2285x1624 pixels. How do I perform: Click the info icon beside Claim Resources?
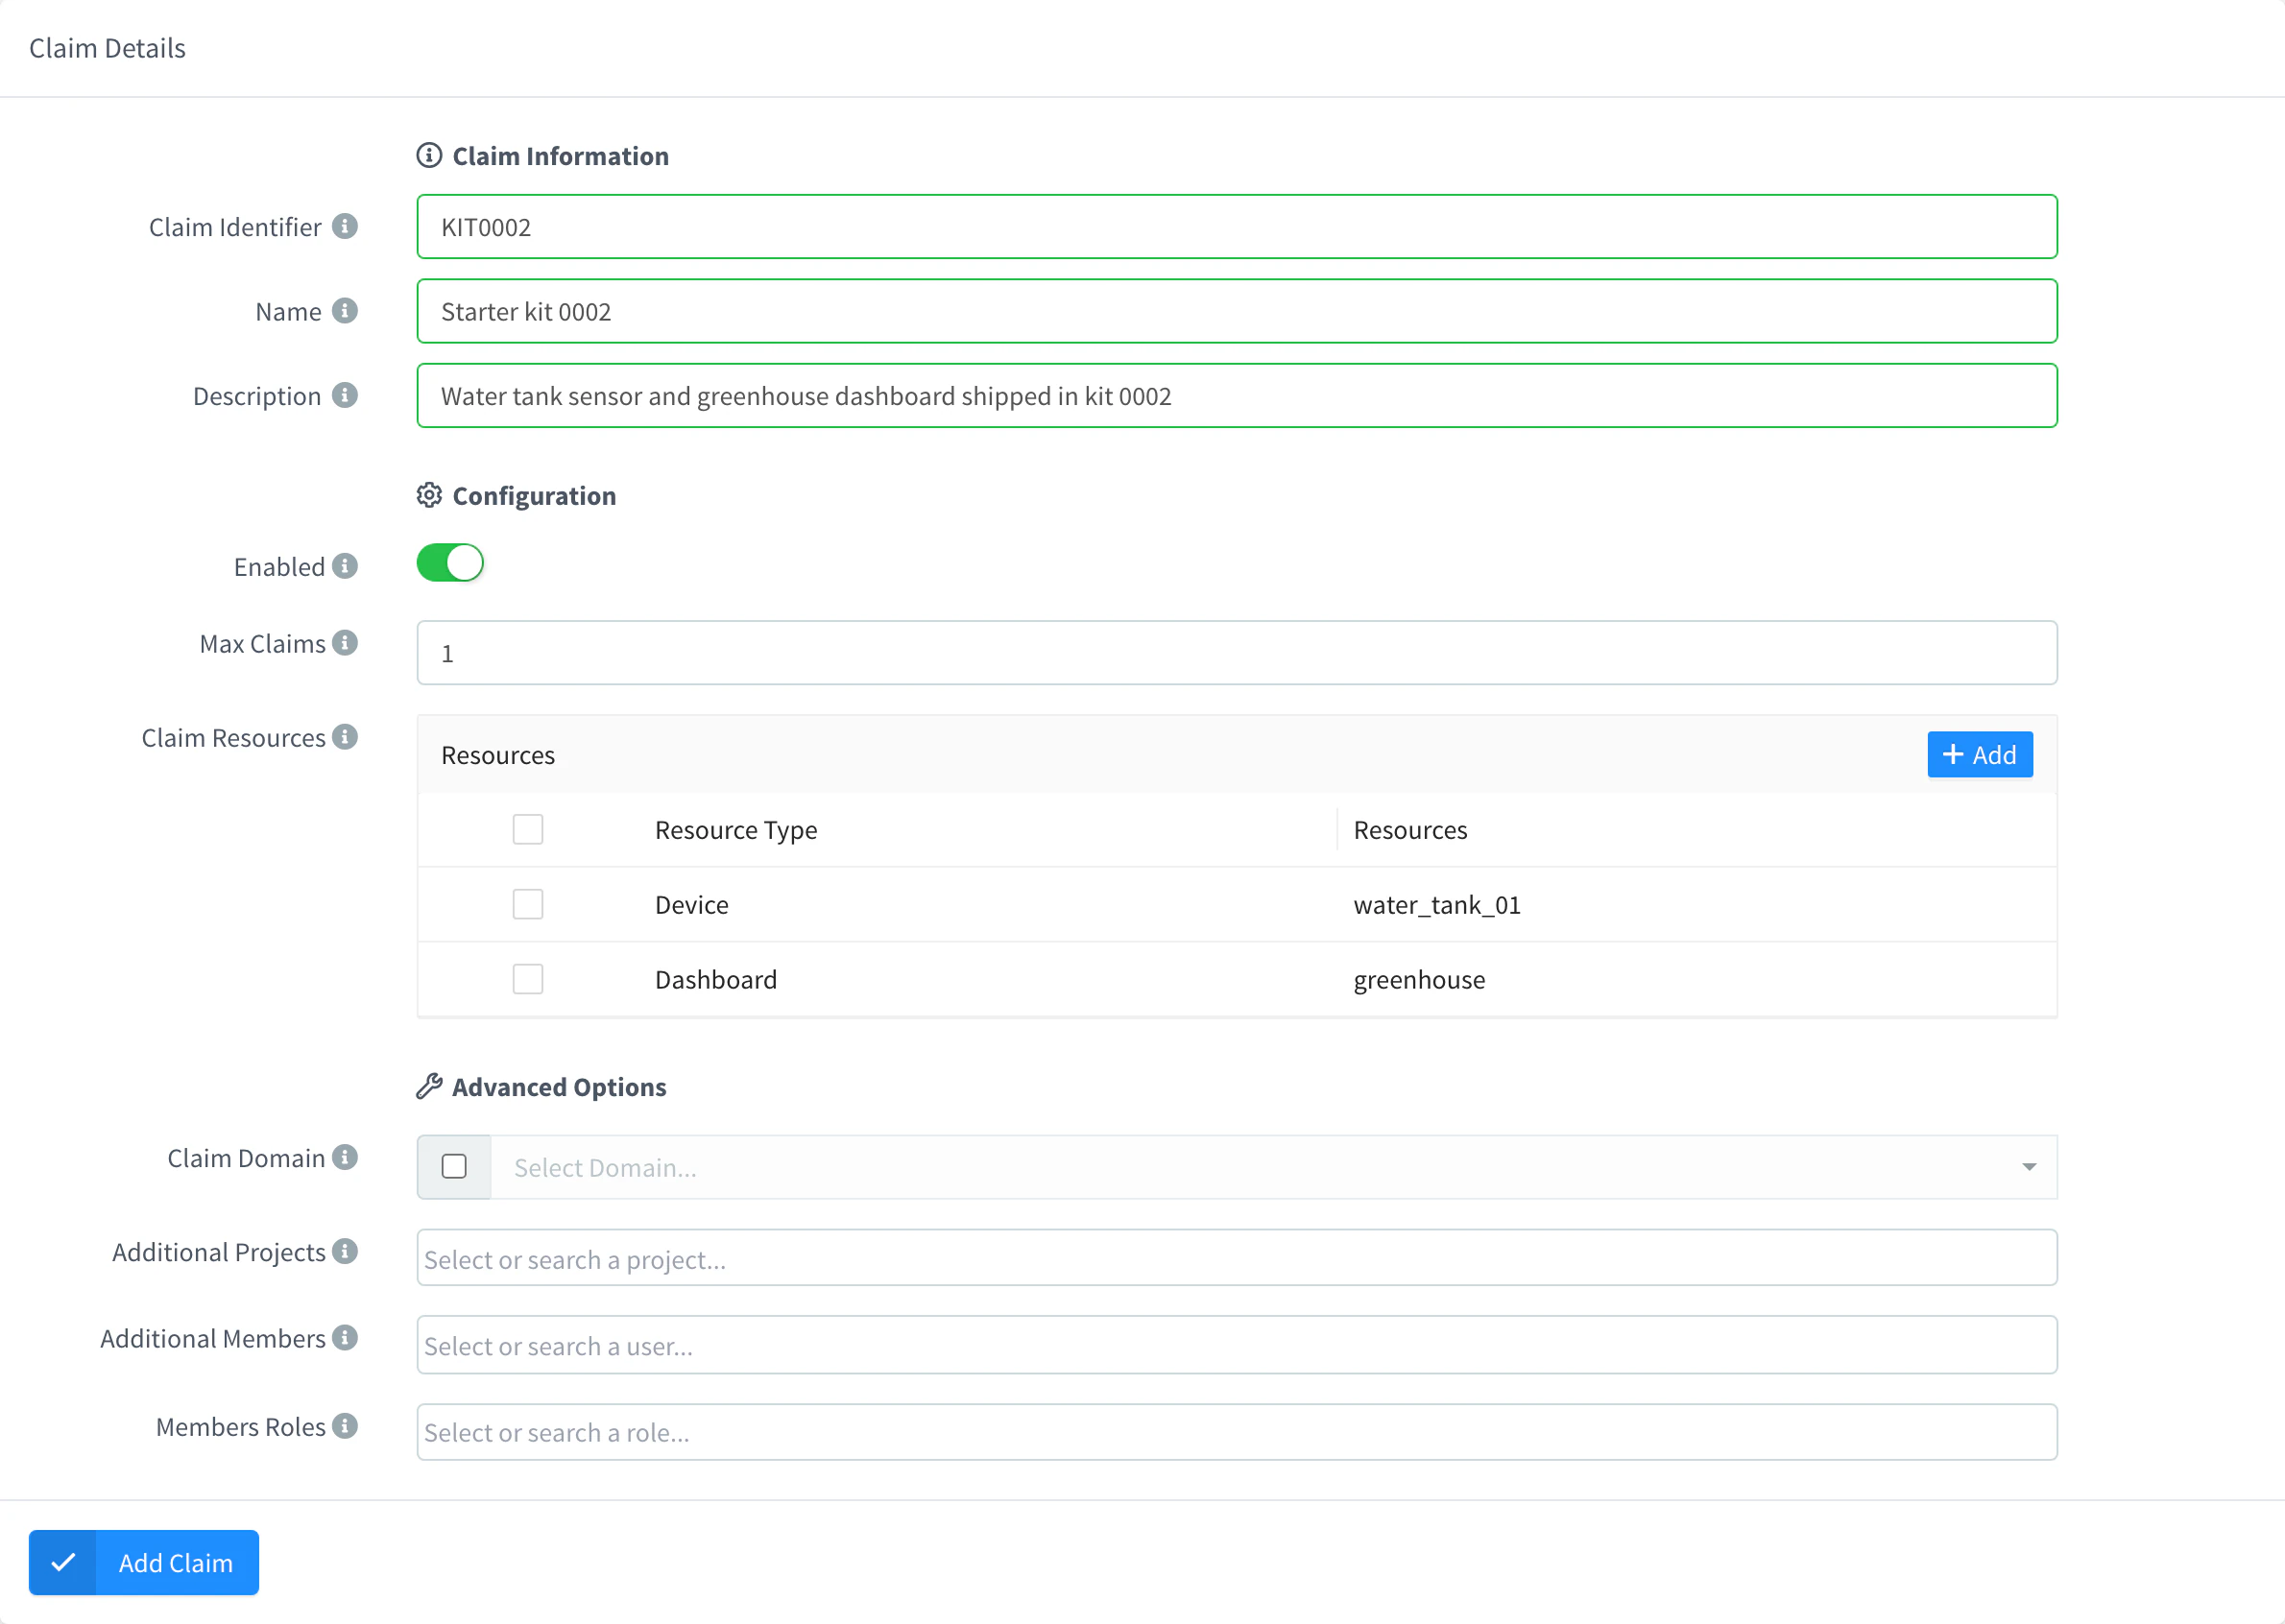[x=345, y=737]
